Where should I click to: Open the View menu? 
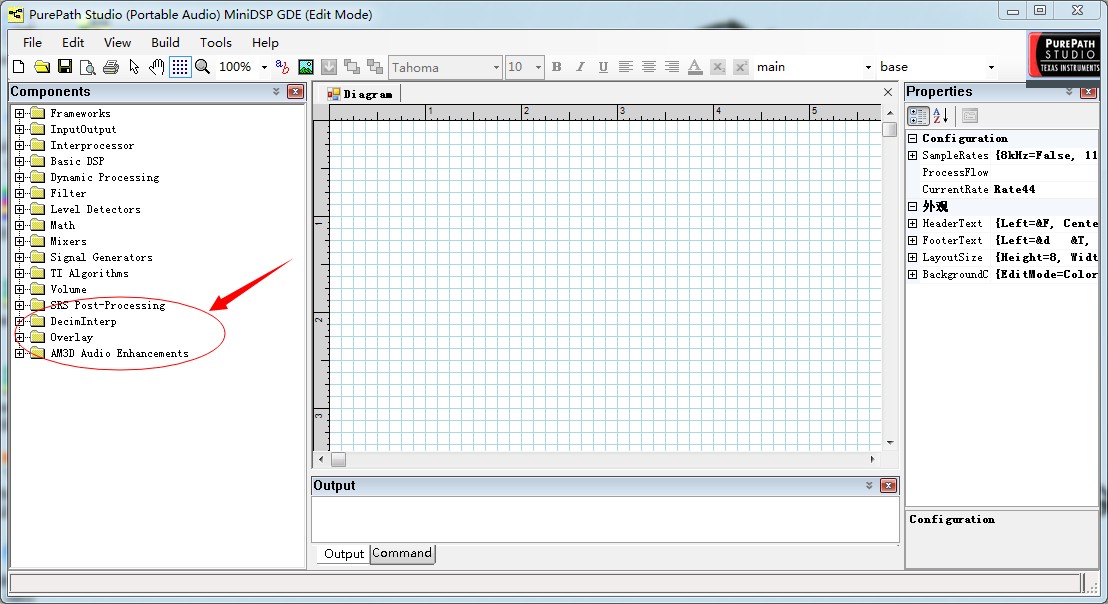117,42
